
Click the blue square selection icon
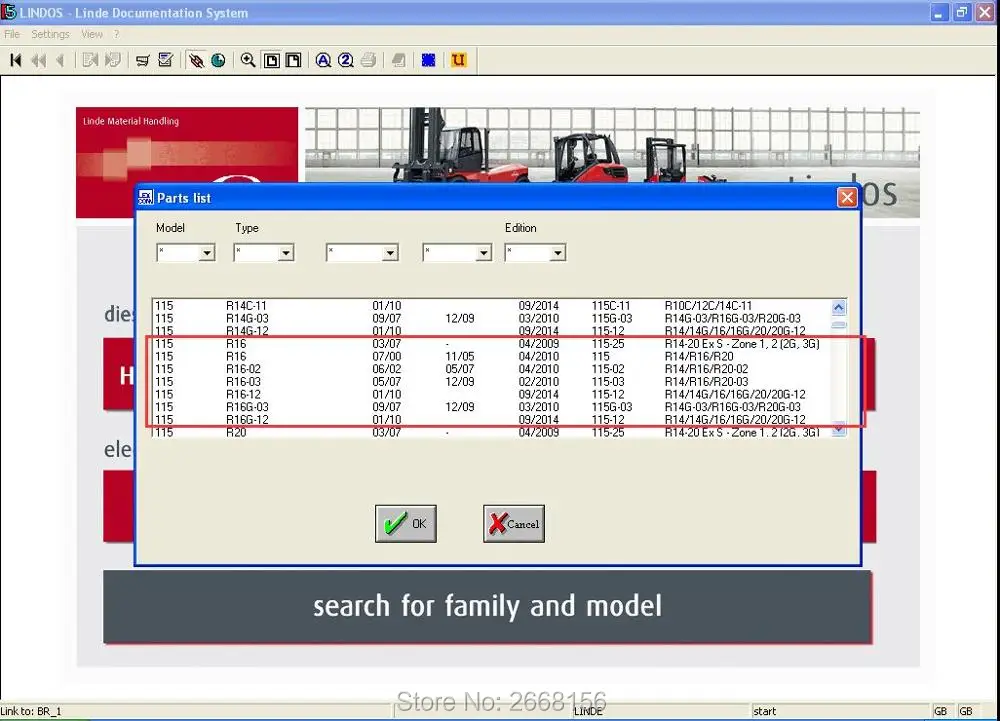click(x=429, y=61)
